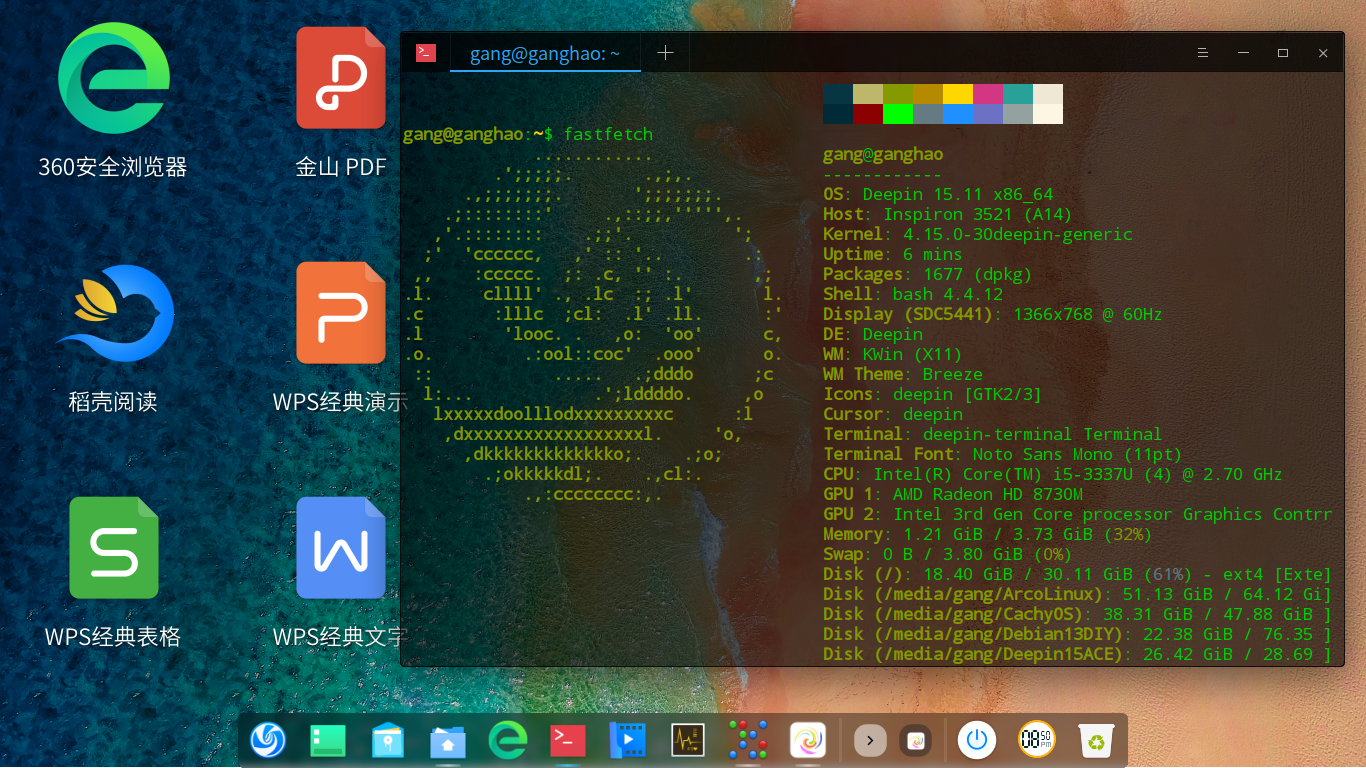Open WPS经典表格 from the desktop
The width and height of the screenshot is (1366, 768).
[113, 547]
